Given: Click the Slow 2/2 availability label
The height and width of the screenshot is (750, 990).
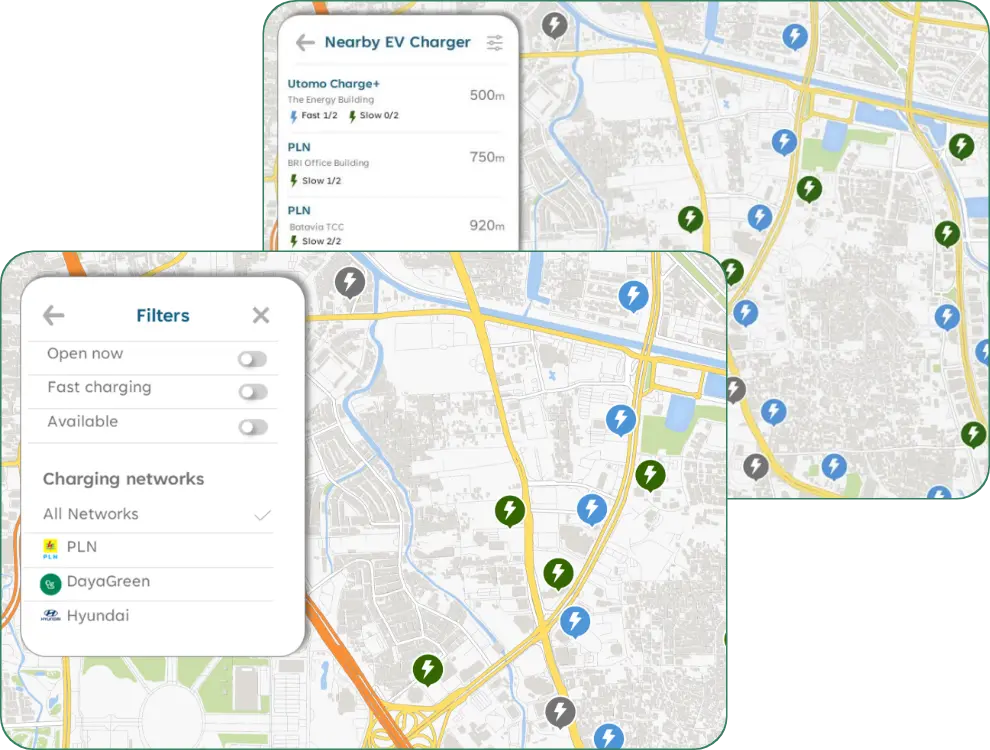Looking at the screenshot, I should [x=315, y=241].
